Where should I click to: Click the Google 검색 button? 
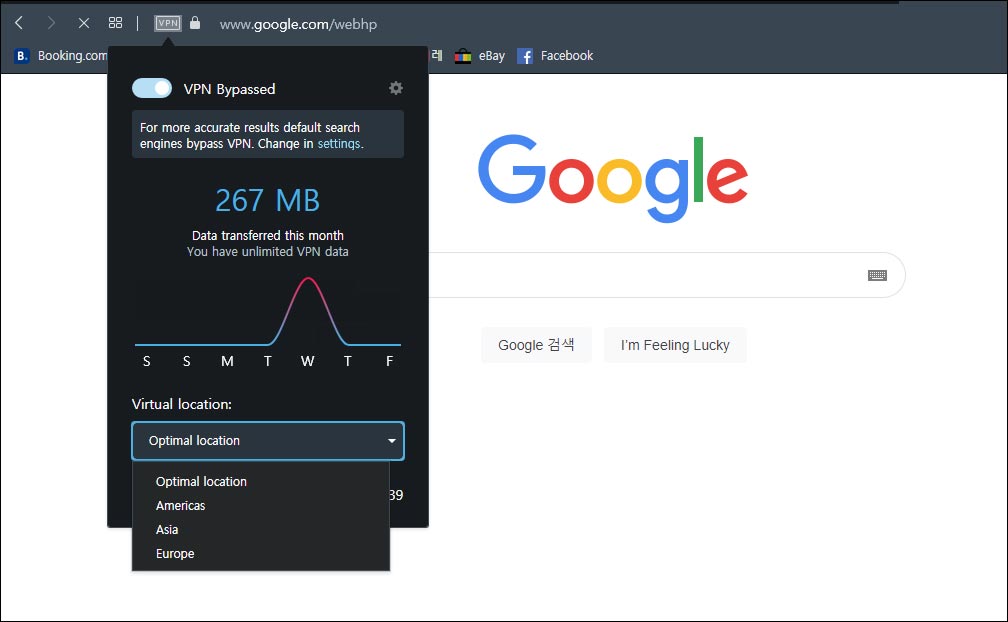536,345
